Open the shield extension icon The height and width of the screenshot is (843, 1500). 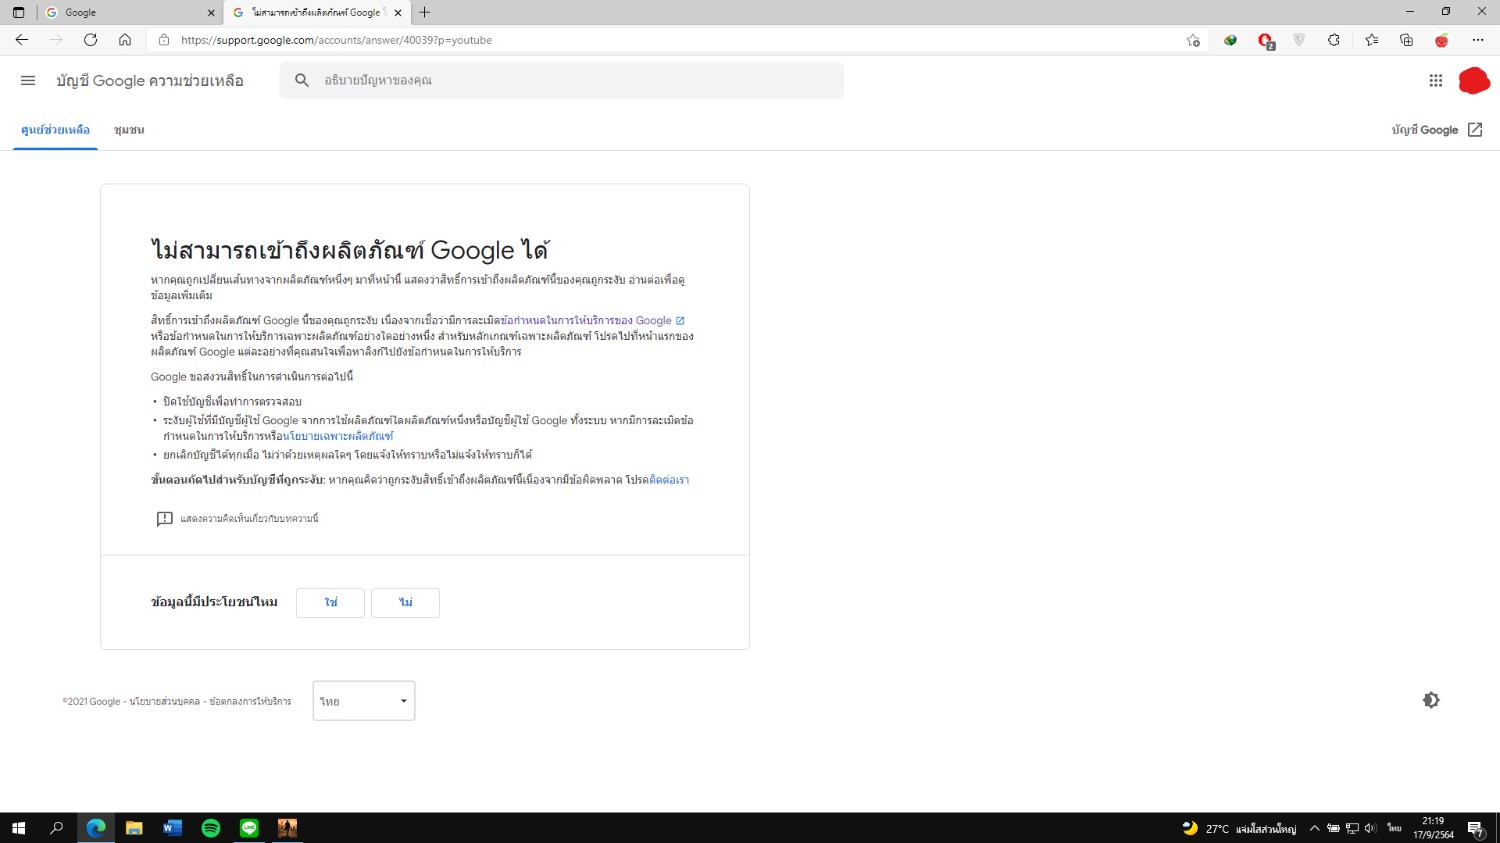(1299, 40)
